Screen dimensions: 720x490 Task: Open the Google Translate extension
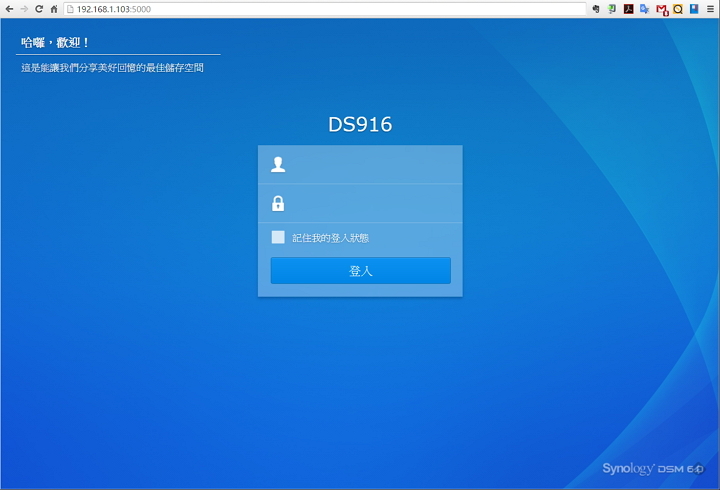click(x=645, y=8)
